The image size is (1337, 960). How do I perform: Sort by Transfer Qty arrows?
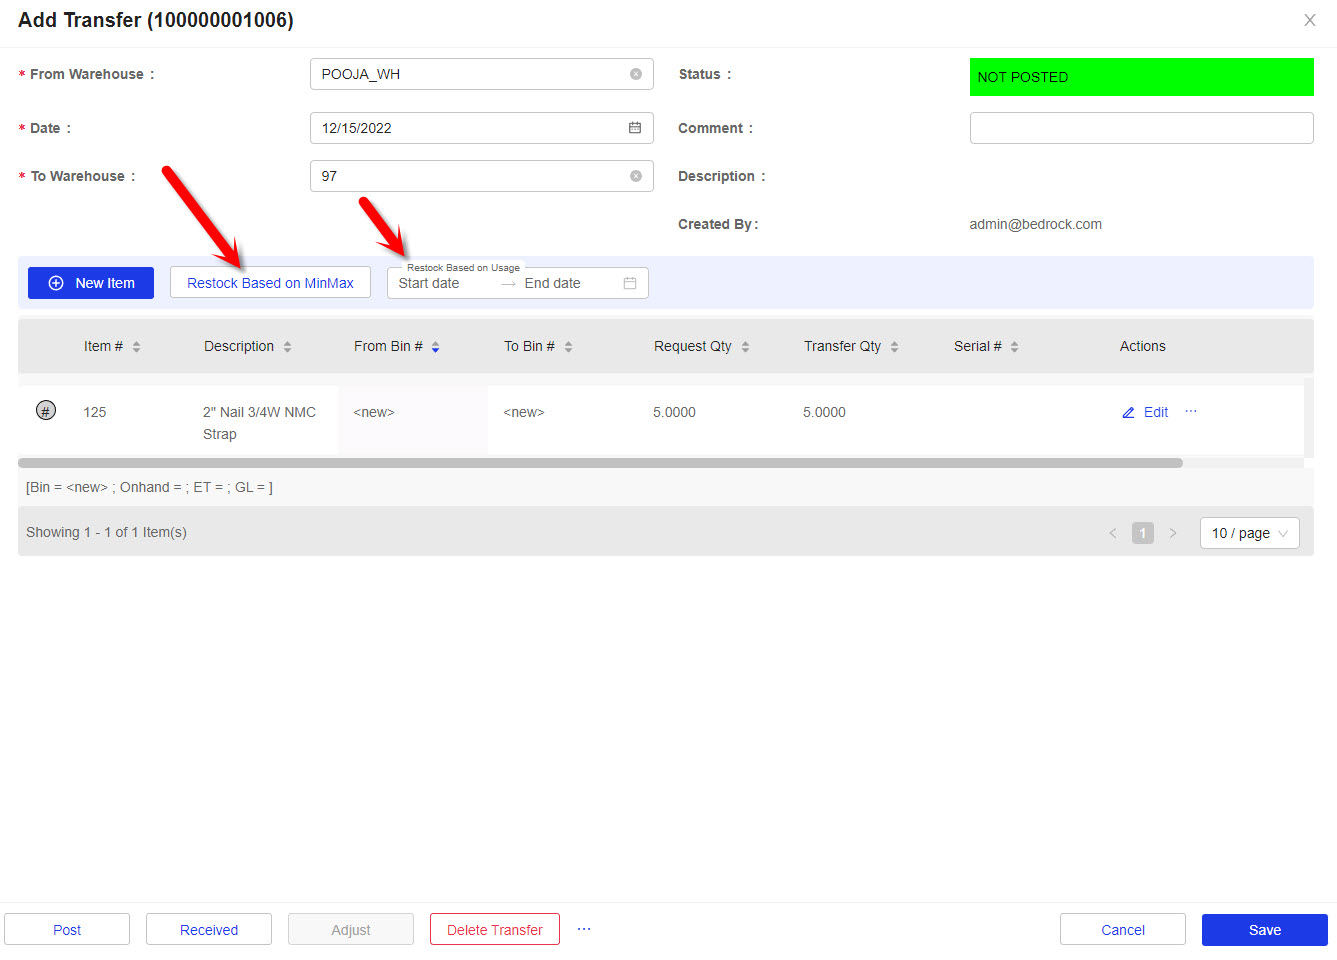894,347
